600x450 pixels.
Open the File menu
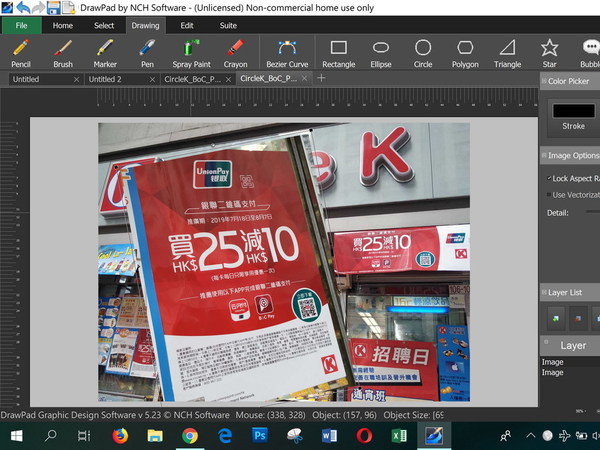point(21,26)
